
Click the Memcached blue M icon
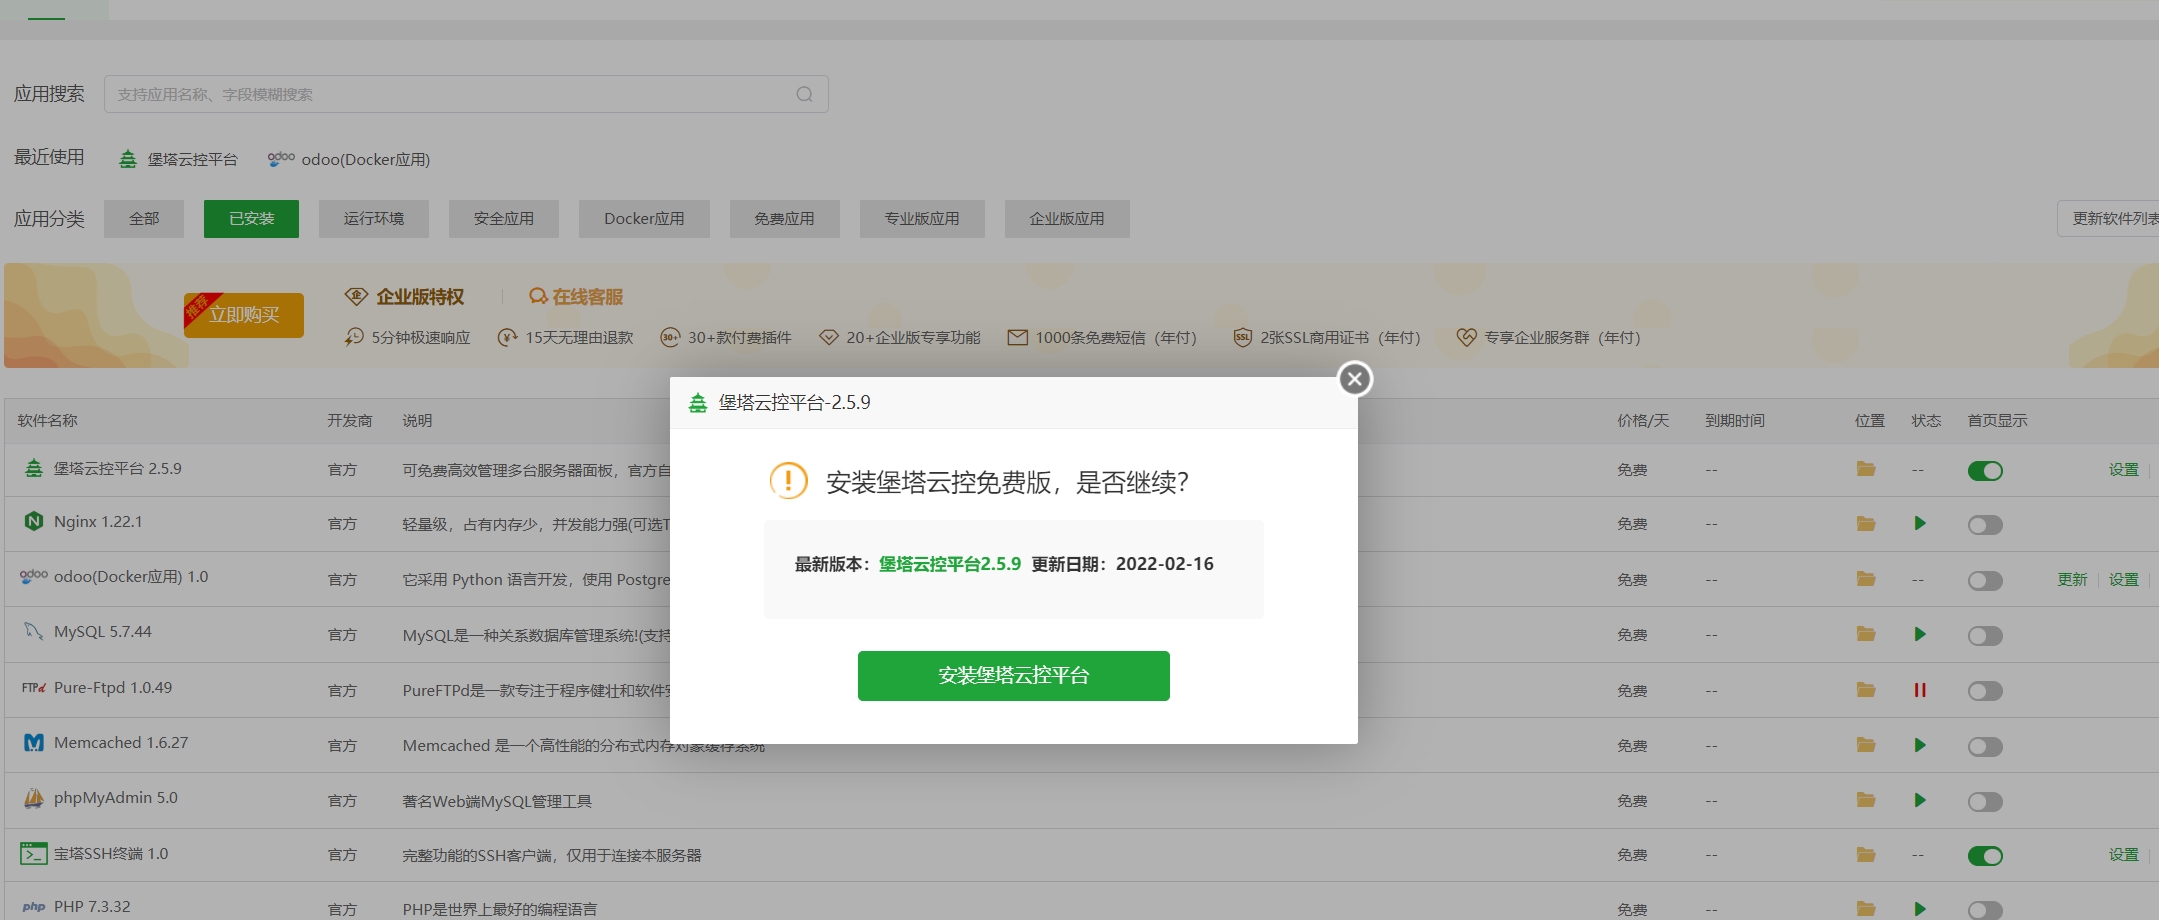(33, 743)
